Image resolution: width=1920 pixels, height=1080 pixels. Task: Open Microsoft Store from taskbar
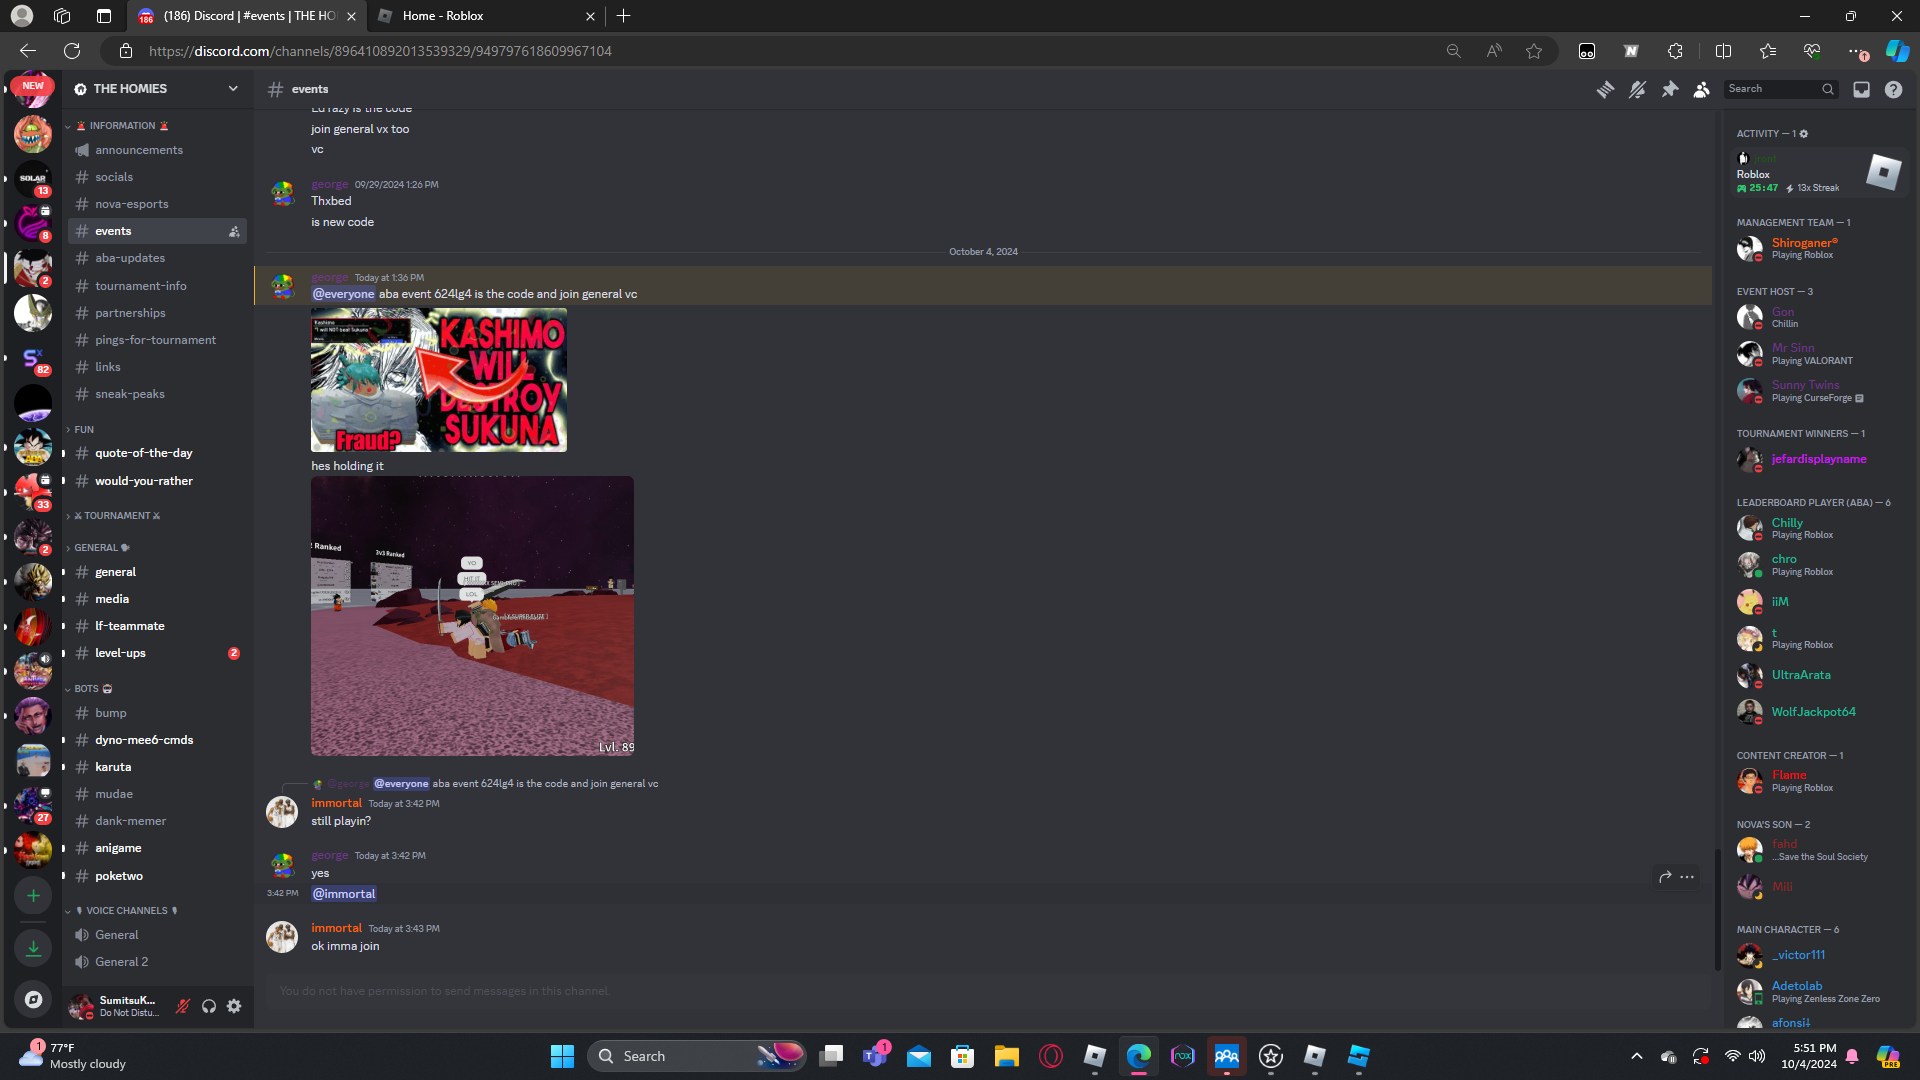click(x=962, y=1056)
